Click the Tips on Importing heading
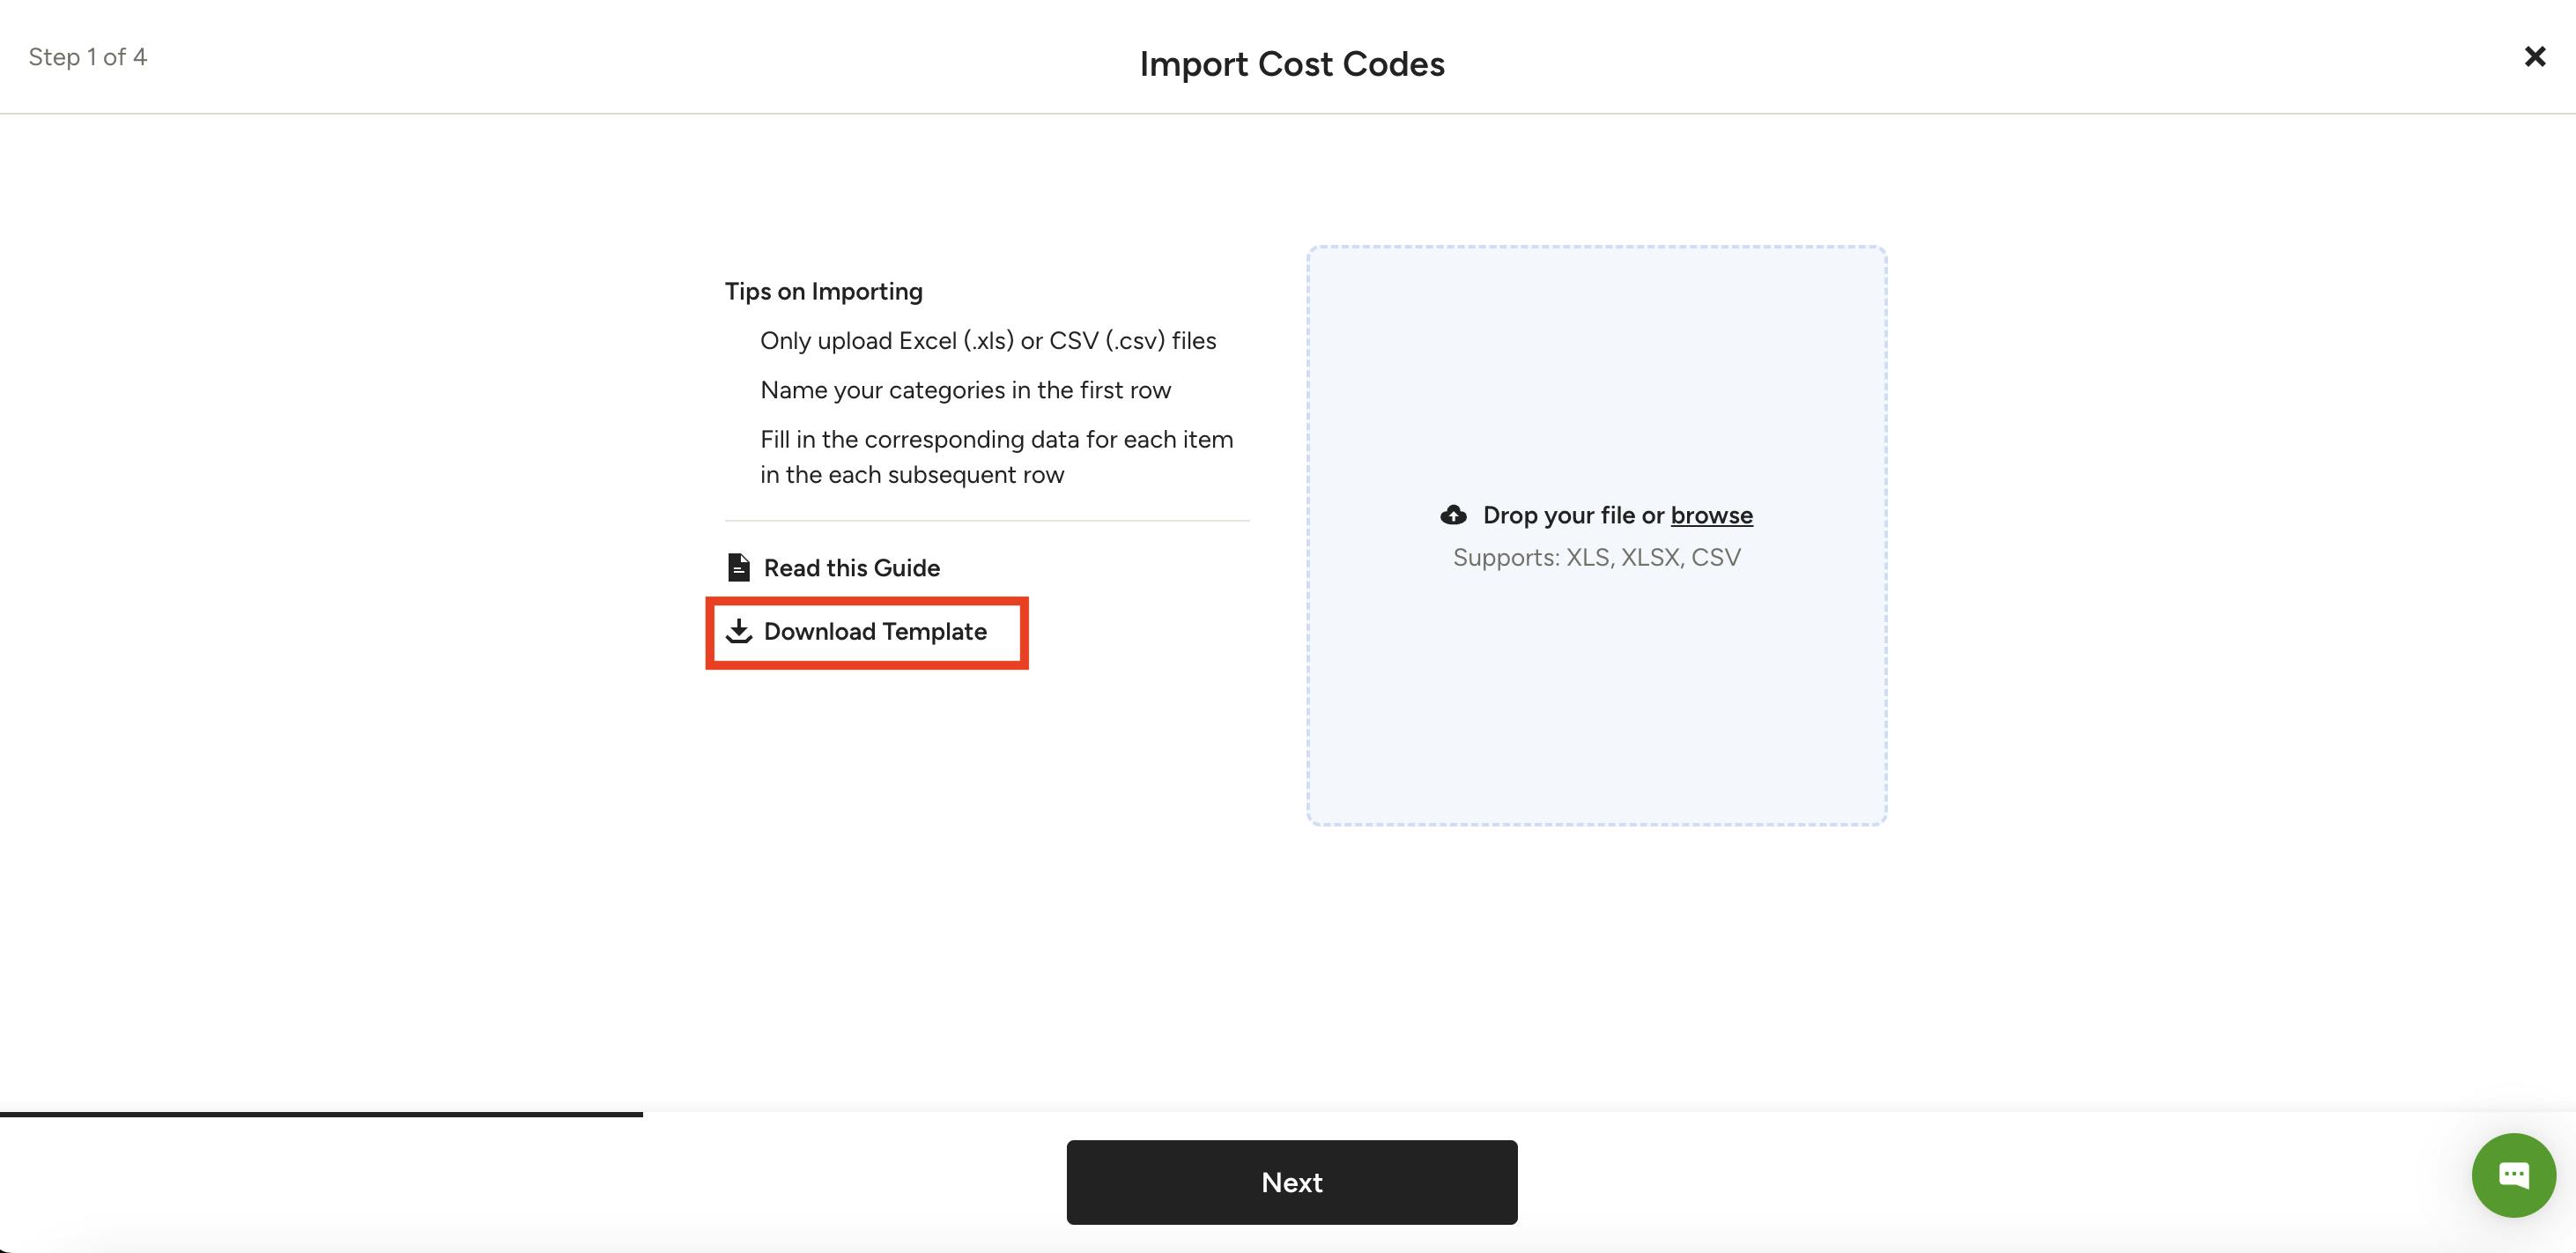 (823, 290)
